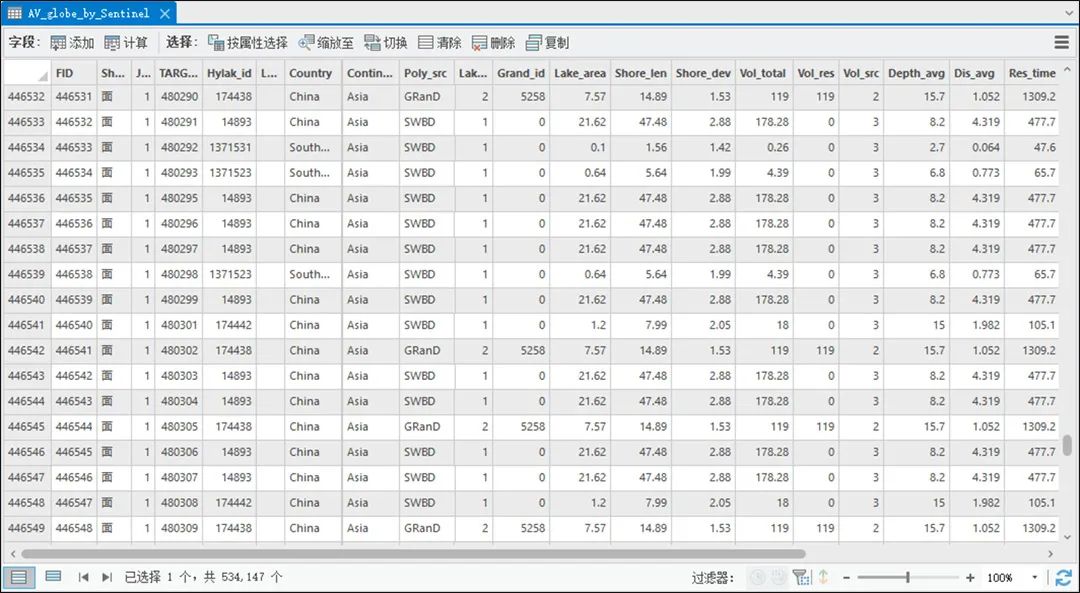Click GRanD cell in row 446542

pos(426,351)
